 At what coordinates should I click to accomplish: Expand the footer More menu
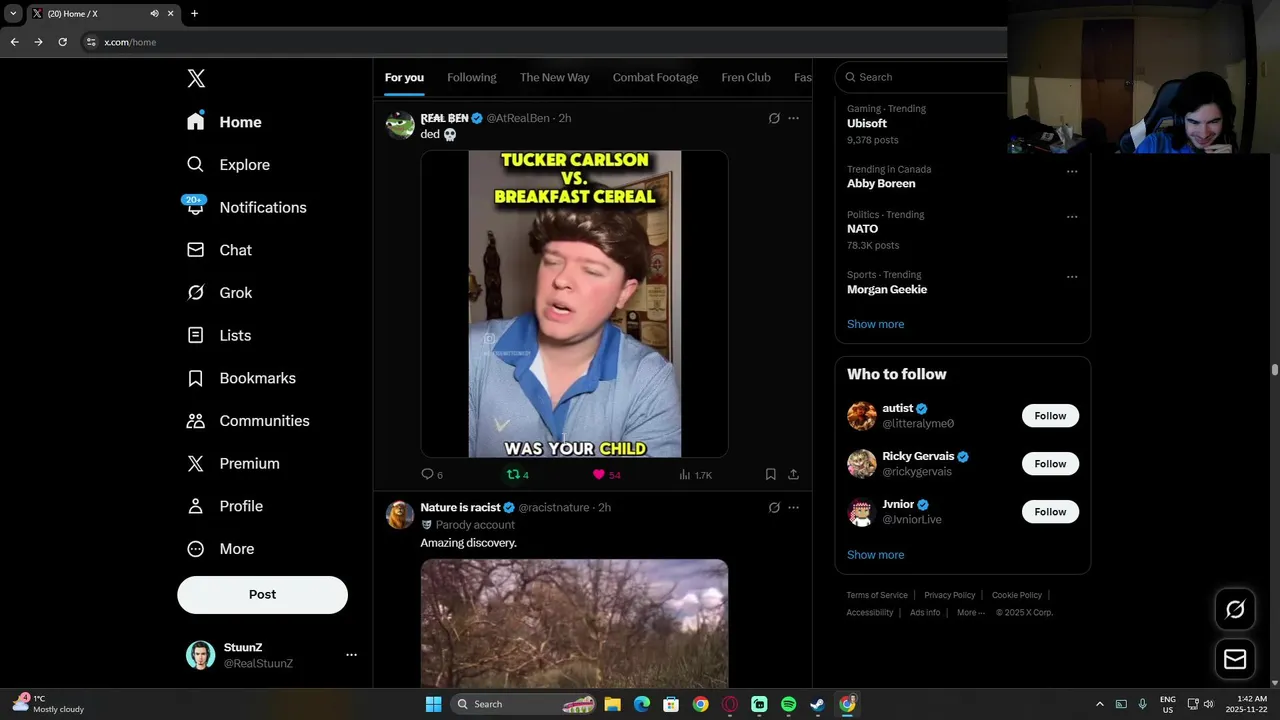pos(970,612)
